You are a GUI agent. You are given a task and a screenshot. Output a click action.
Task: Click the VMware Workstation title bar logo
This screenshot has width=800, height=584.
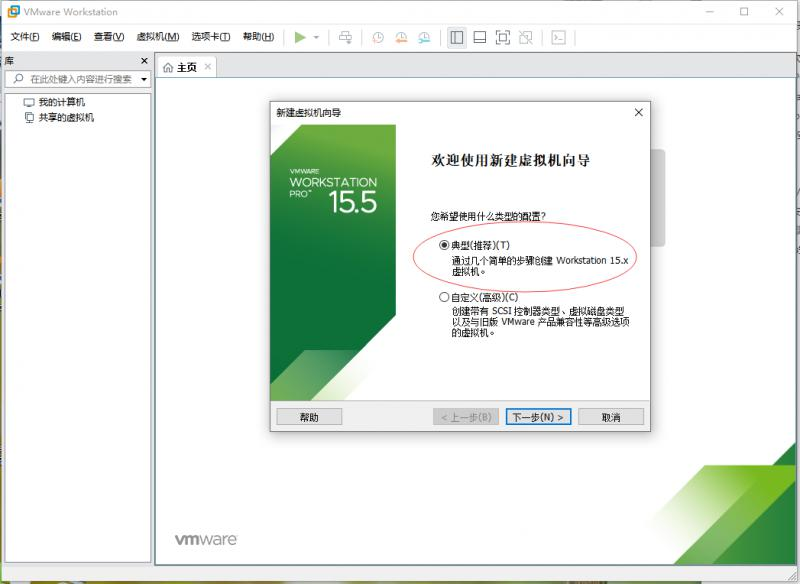[x=13, y=11]
